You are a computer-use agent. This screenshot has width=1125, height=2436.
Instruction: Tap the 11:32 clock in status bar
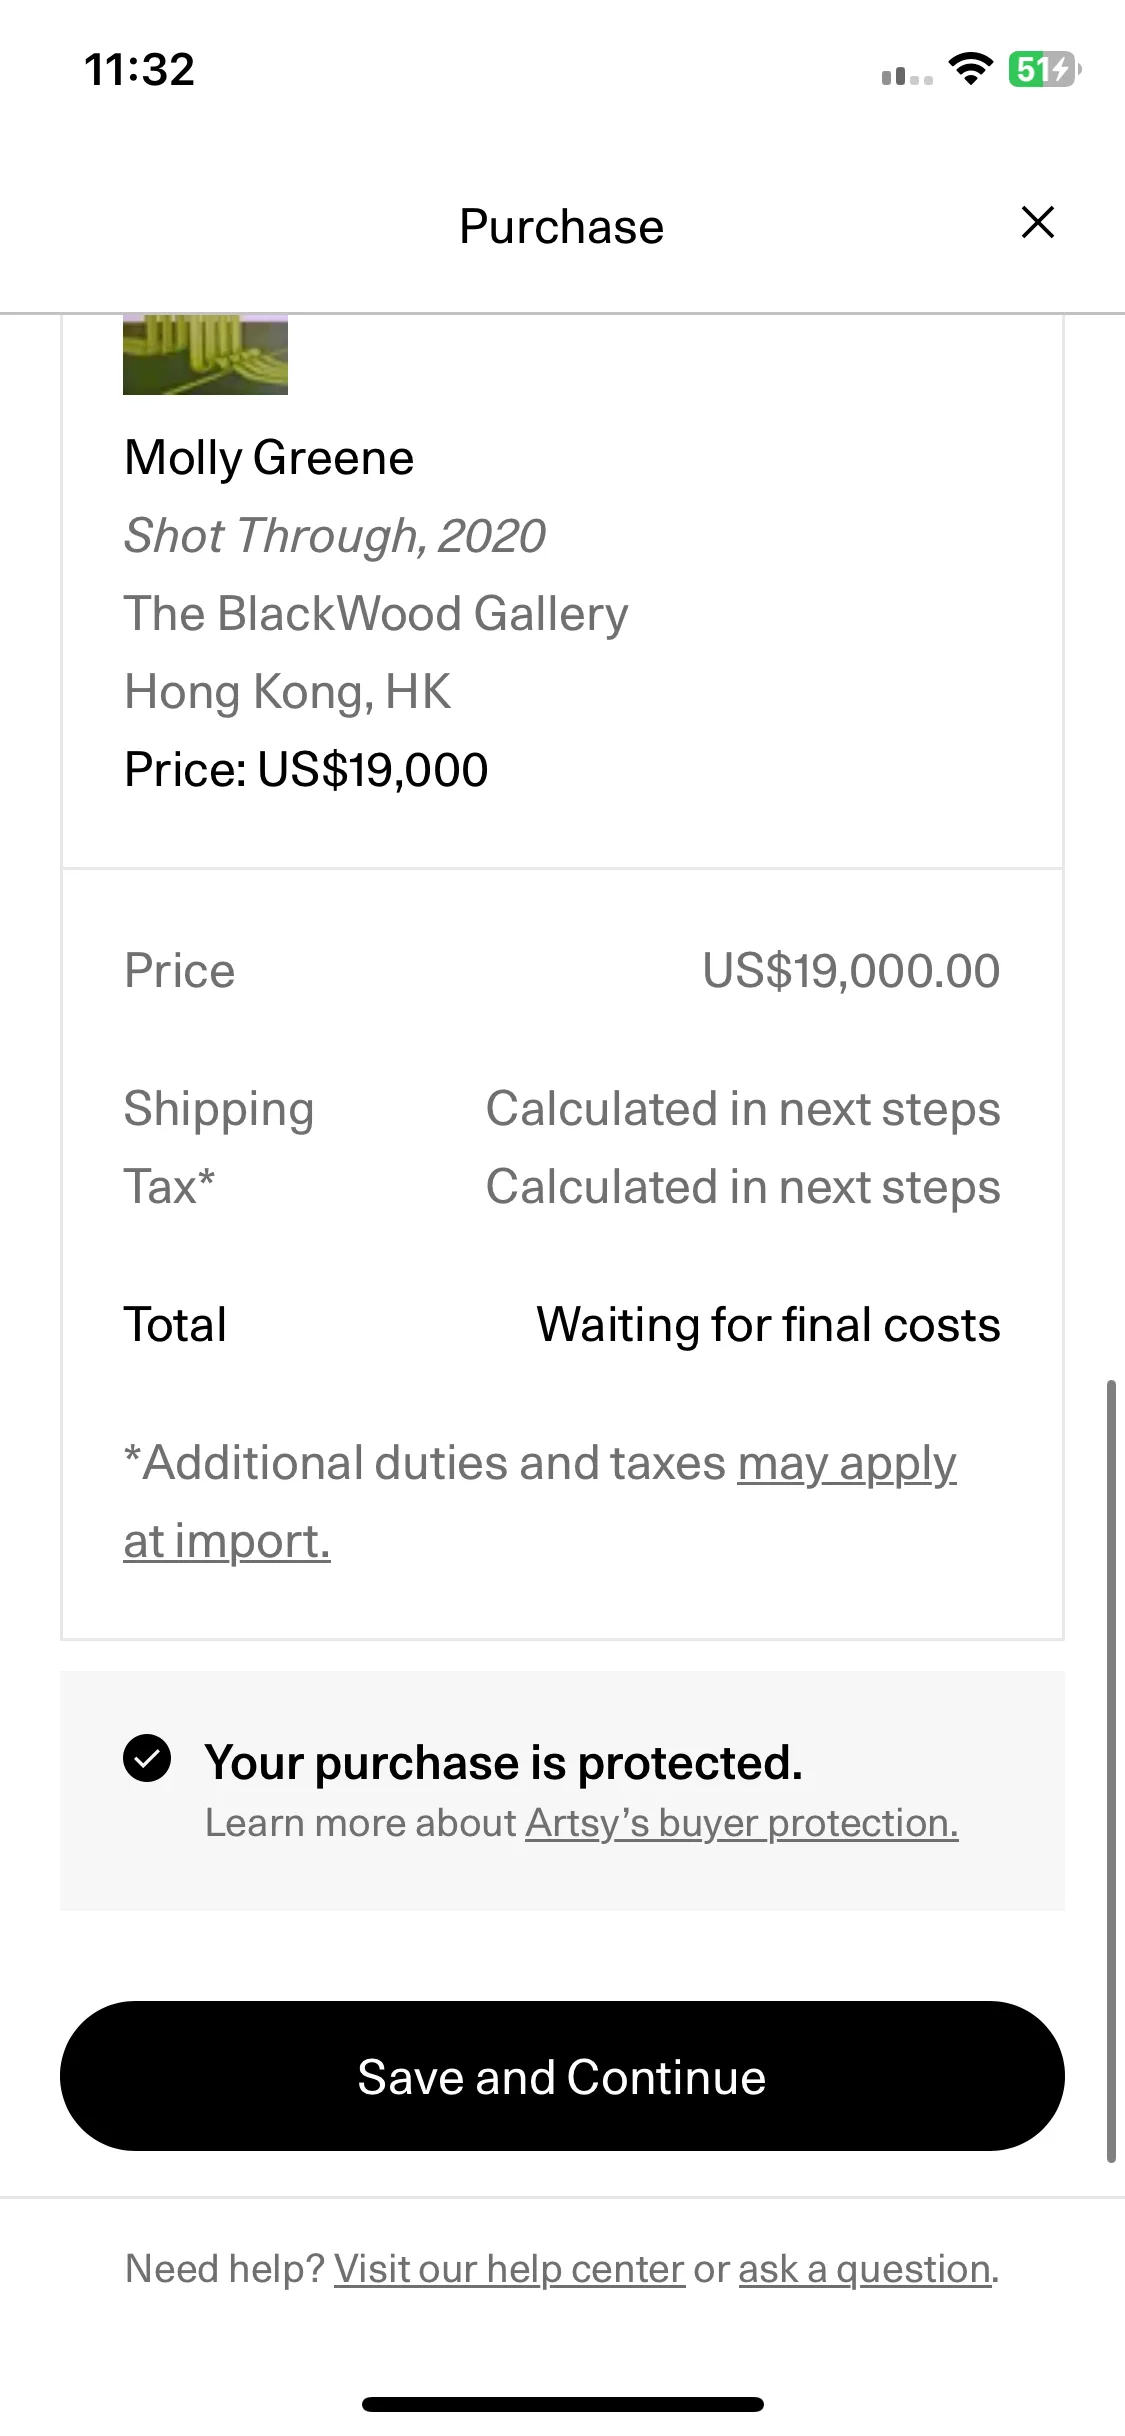pyautogui.click(x=140, y=70)
